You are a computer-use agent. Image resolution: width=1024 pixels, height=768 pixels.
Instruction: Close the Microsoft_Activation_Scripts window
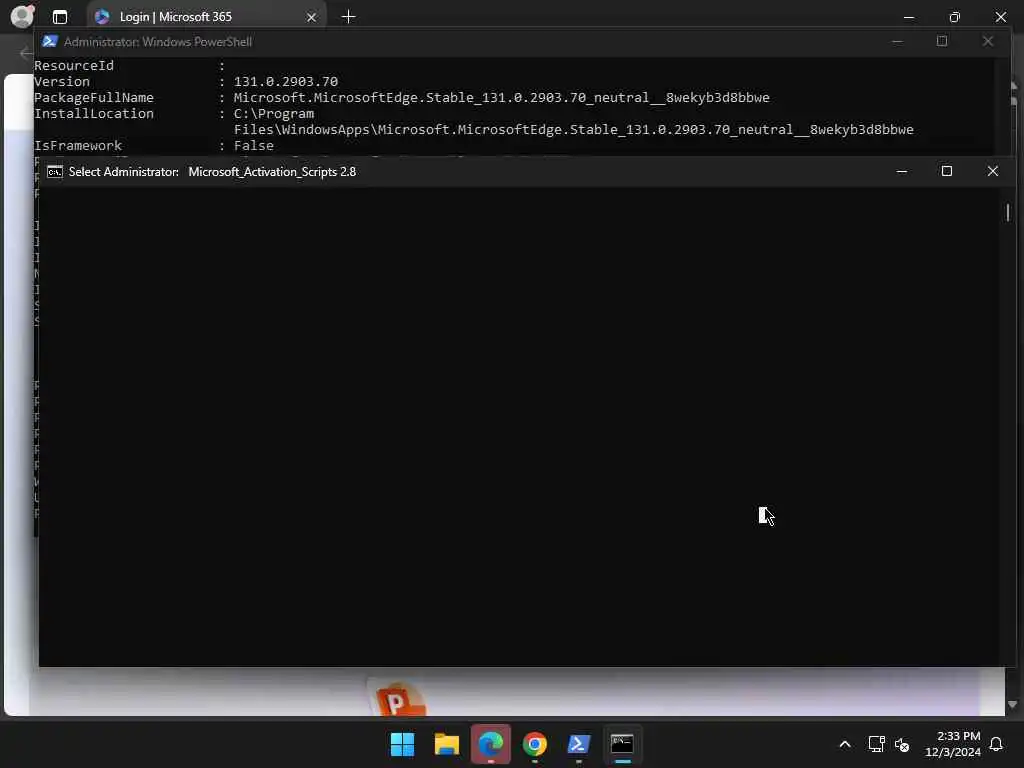[x=993, y=171]
